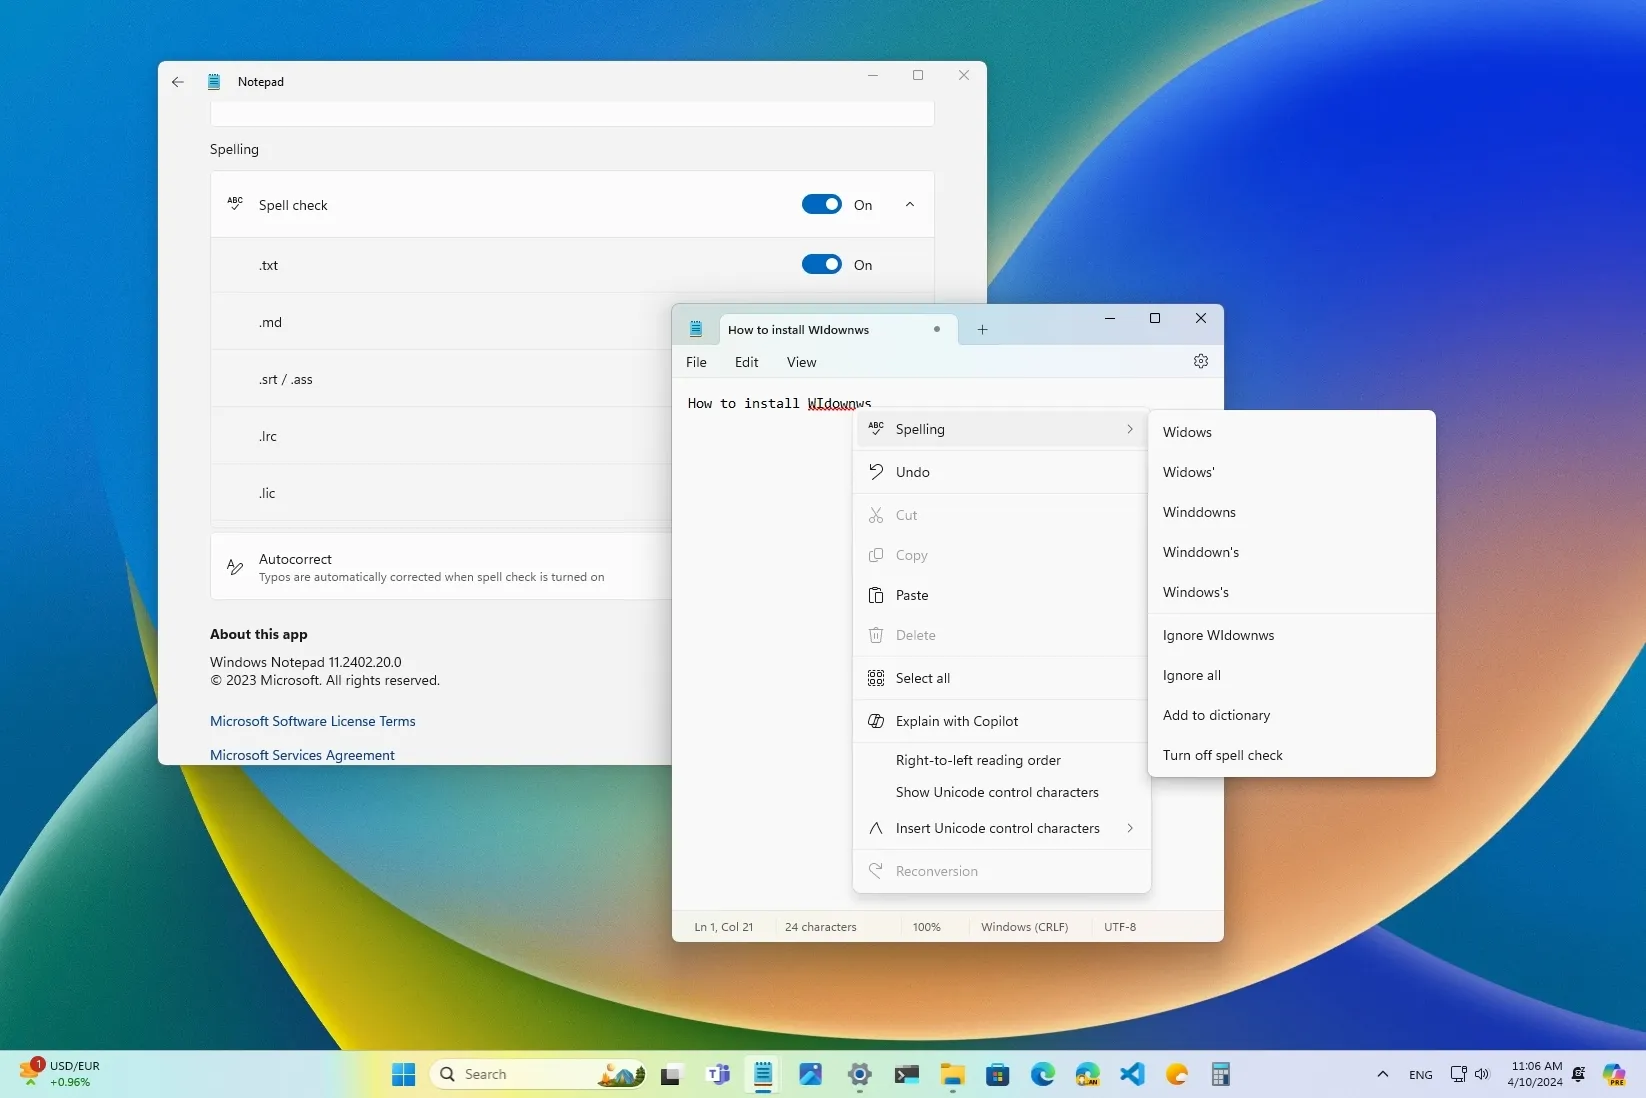Turn off the Spell check toggle
The image size is (1646, 1098).
pos(822,204)
